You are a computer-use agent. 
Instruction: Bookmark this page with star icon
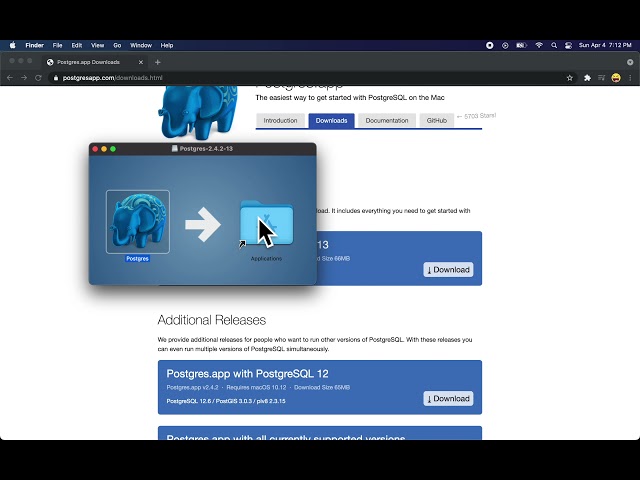click(x=570, y=78)
